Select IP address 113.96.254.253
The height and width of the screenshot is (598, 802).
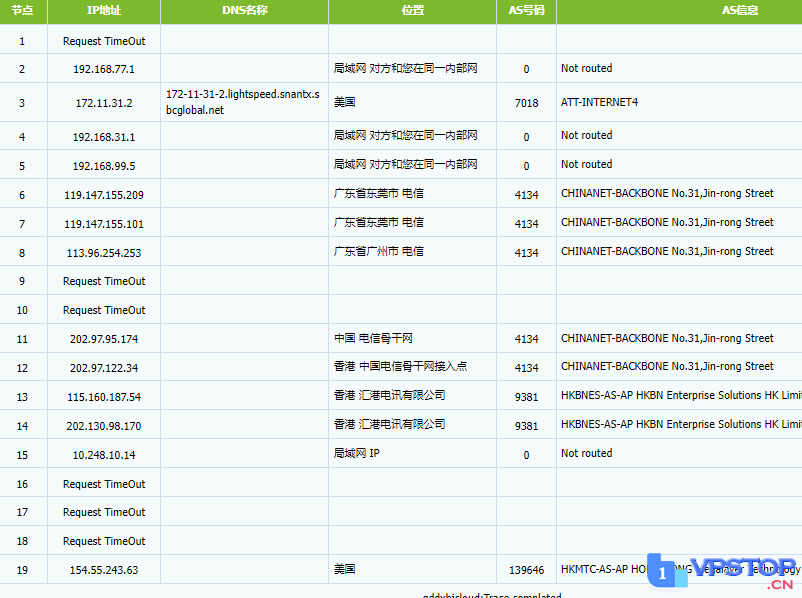(104, 253)
